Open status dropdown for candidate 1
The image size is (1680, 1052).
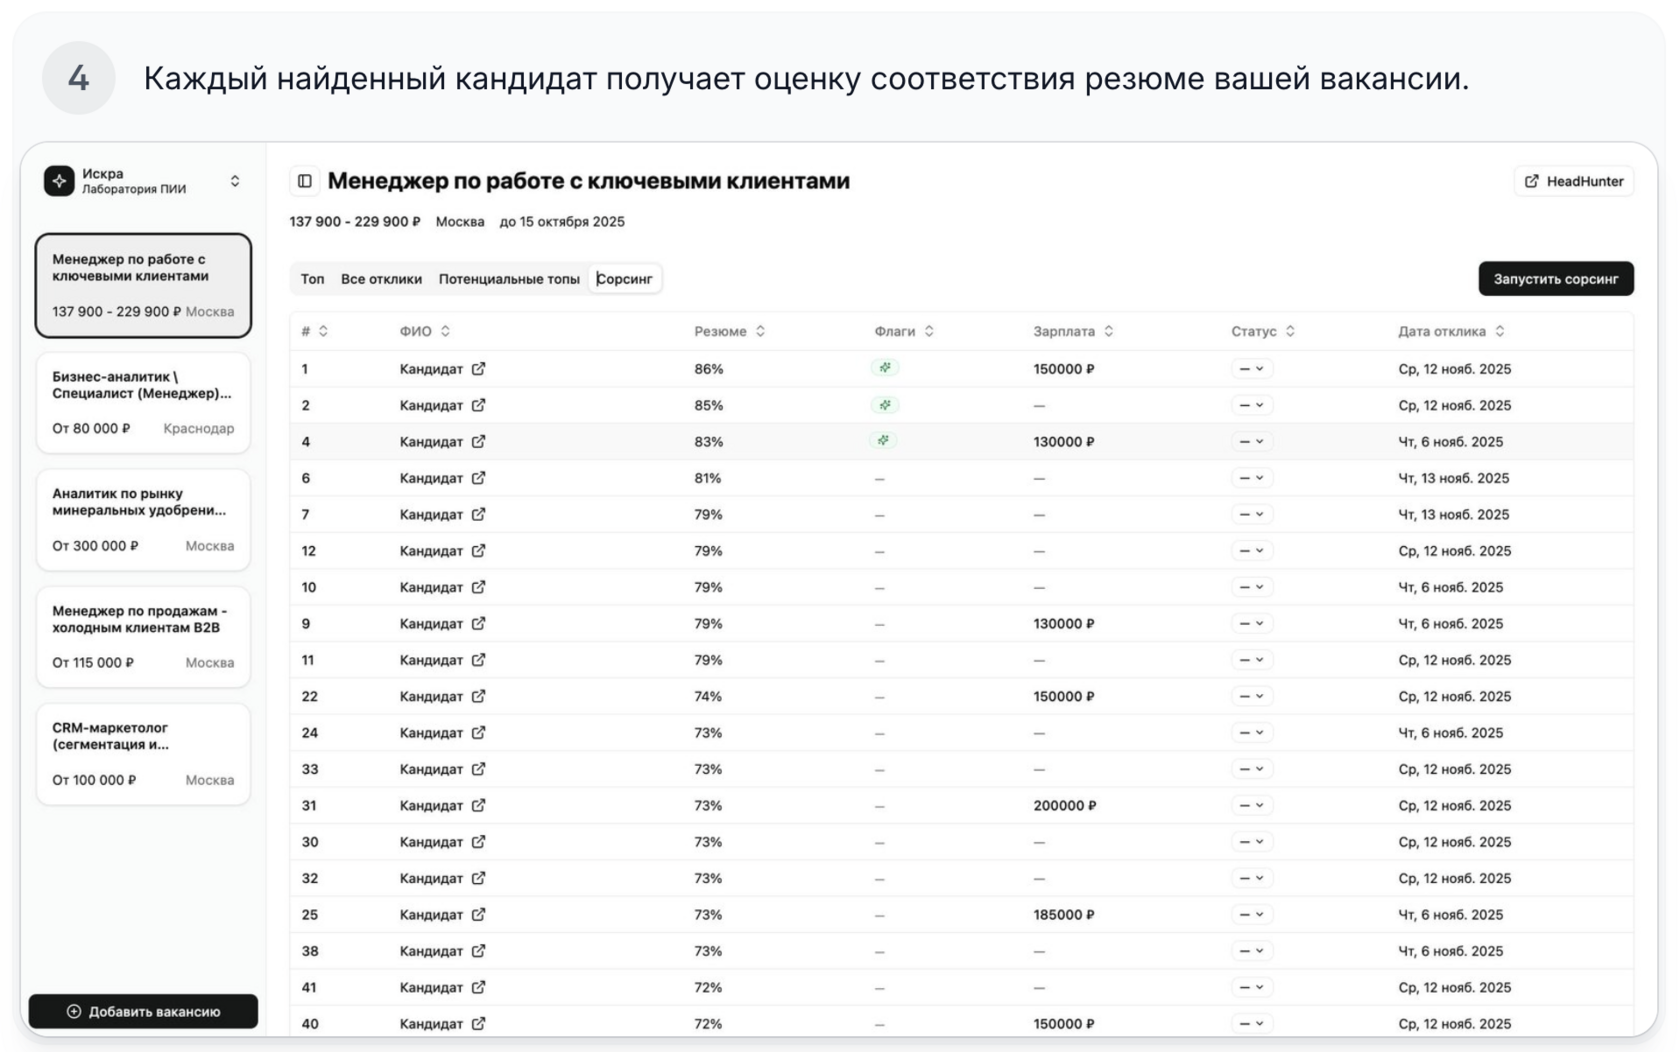pyautogui.click(x=1251, y=369)
